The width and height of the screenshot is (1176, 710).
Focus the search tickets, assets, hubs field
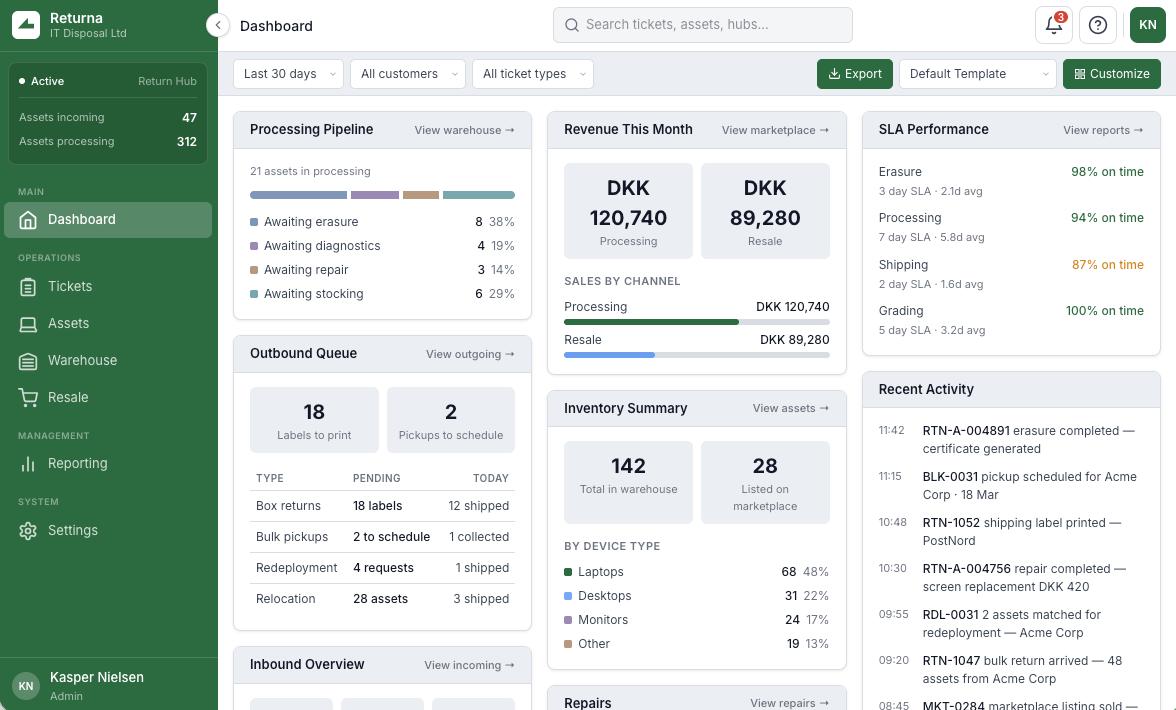click(x=703, y=25)
